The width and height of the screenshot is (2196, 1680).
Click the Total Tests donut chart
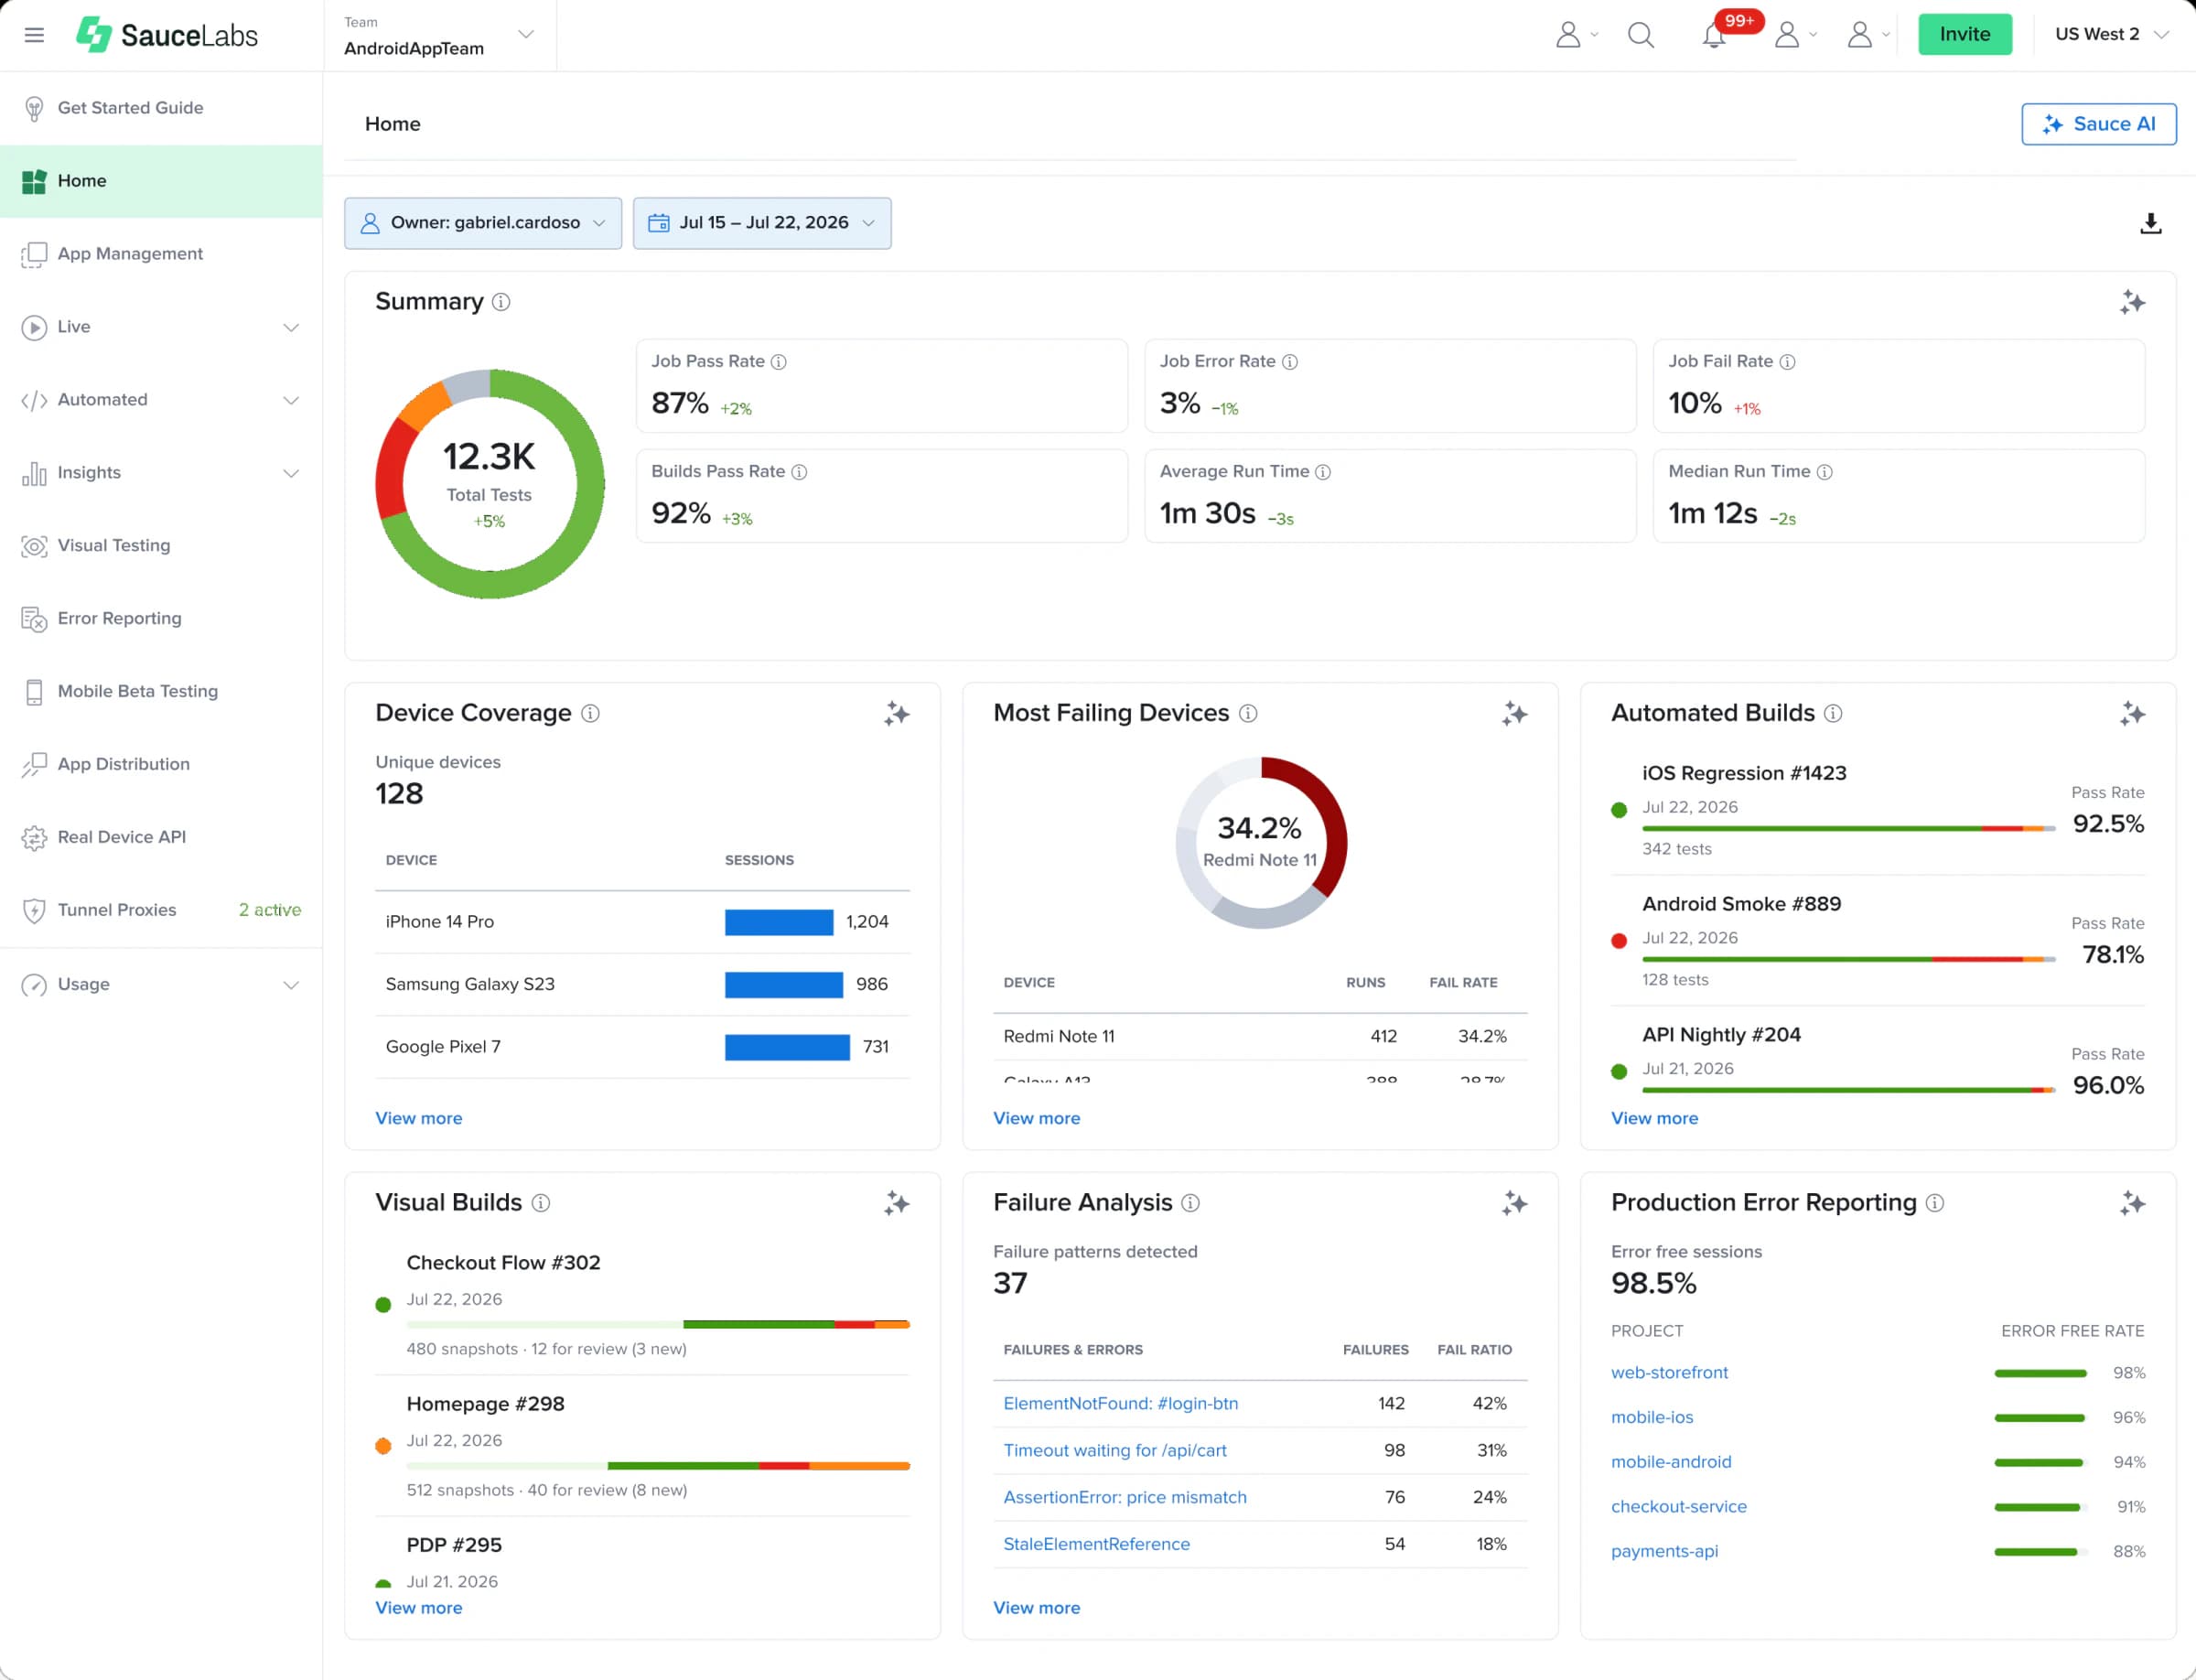tap(490, 485)
